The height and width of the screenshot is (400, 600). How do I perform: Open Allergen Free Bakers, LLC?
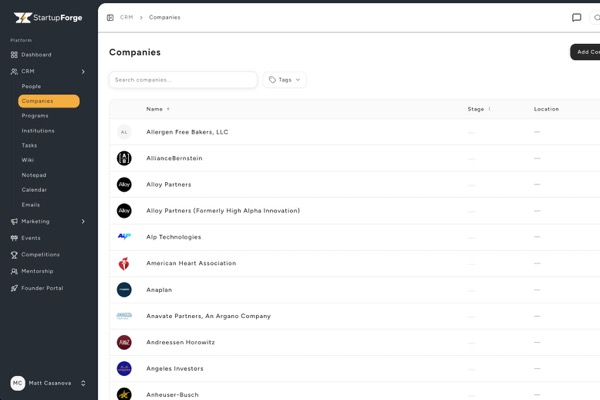187,132
